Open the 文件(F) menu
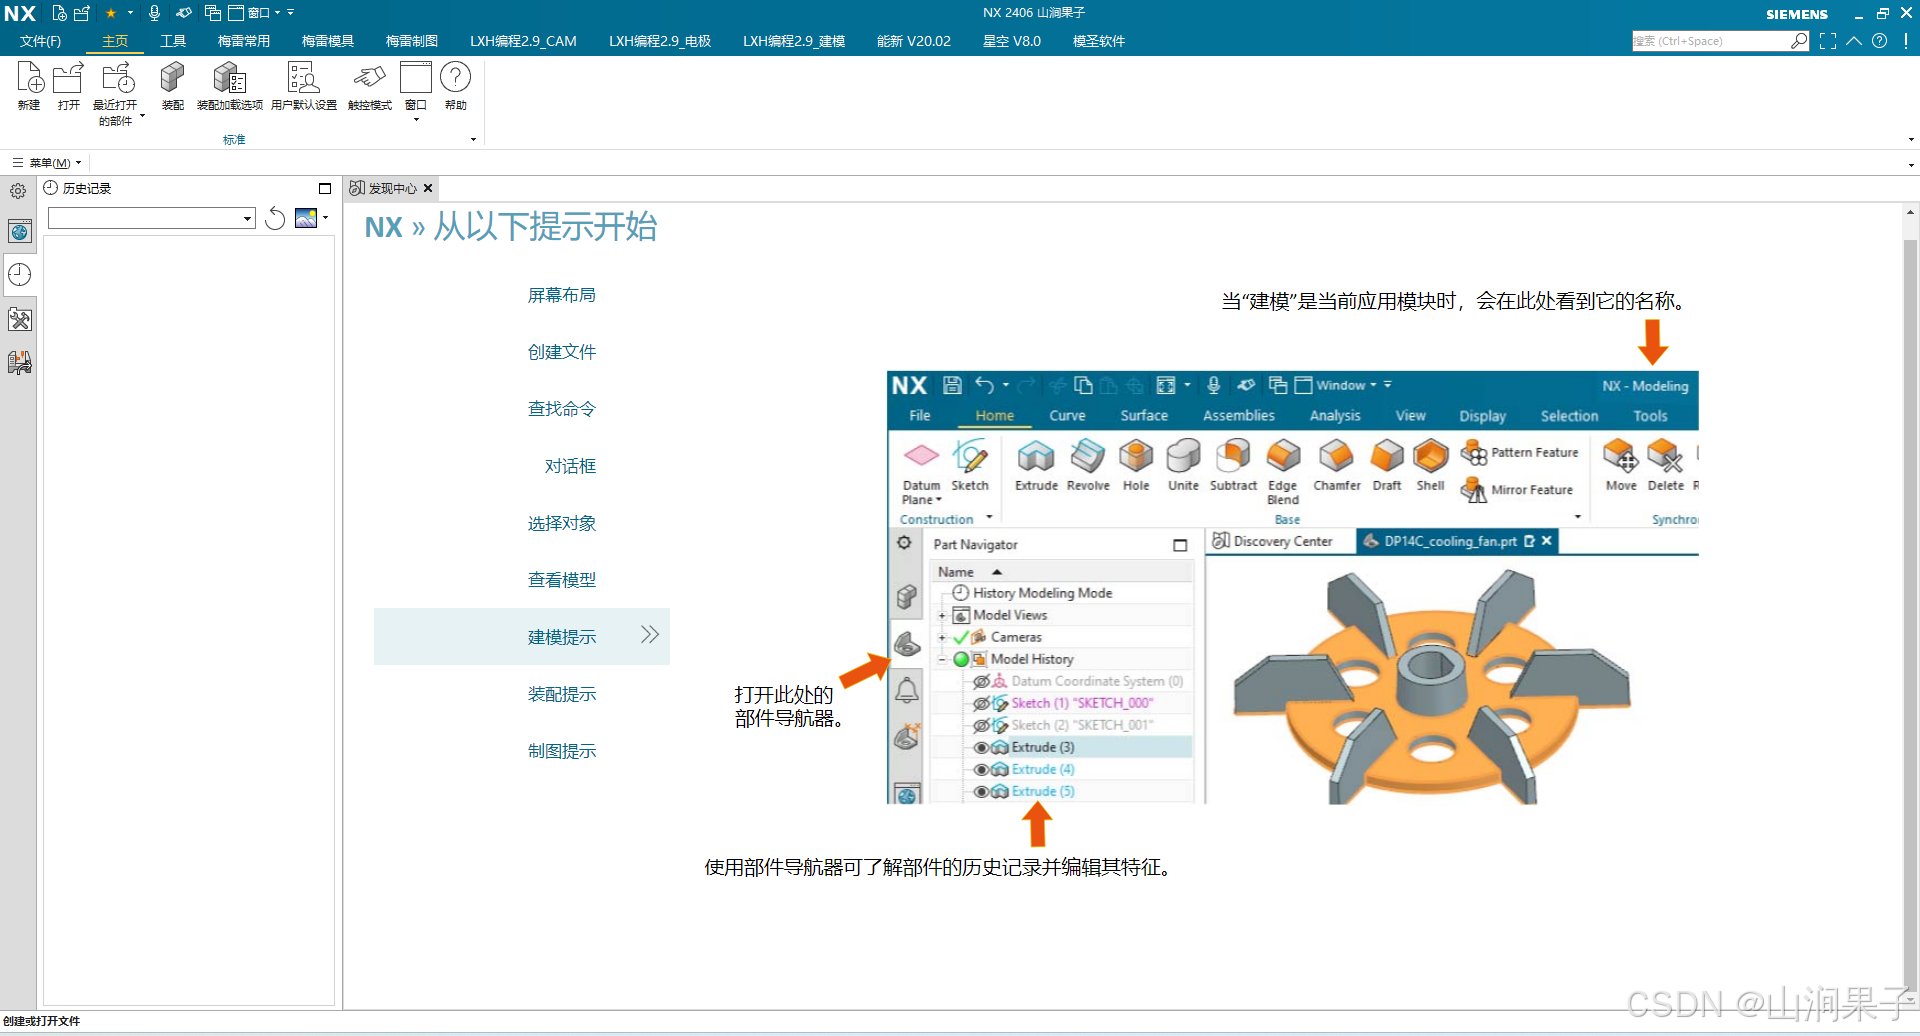Screen dimensions: 1920x1036 40,41
